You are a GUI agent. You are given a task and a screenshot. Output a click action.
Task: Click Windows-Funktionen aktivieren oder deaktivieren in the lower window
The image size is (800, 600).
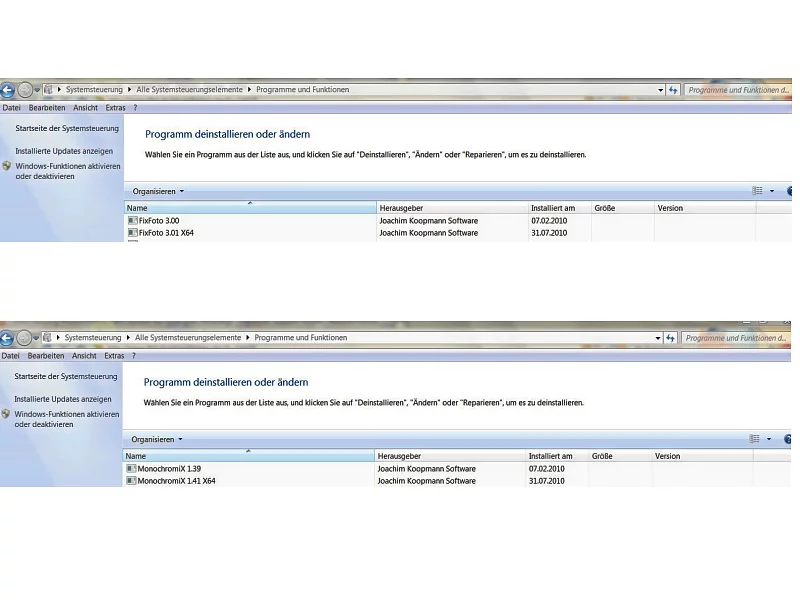[x=67, y=419]
